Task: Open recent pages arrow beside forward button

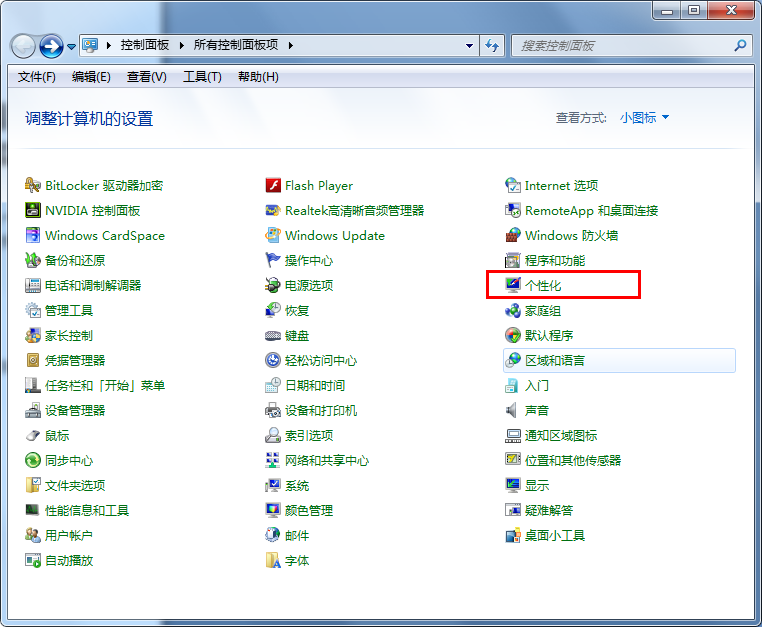Action: (x=71, y=47)
